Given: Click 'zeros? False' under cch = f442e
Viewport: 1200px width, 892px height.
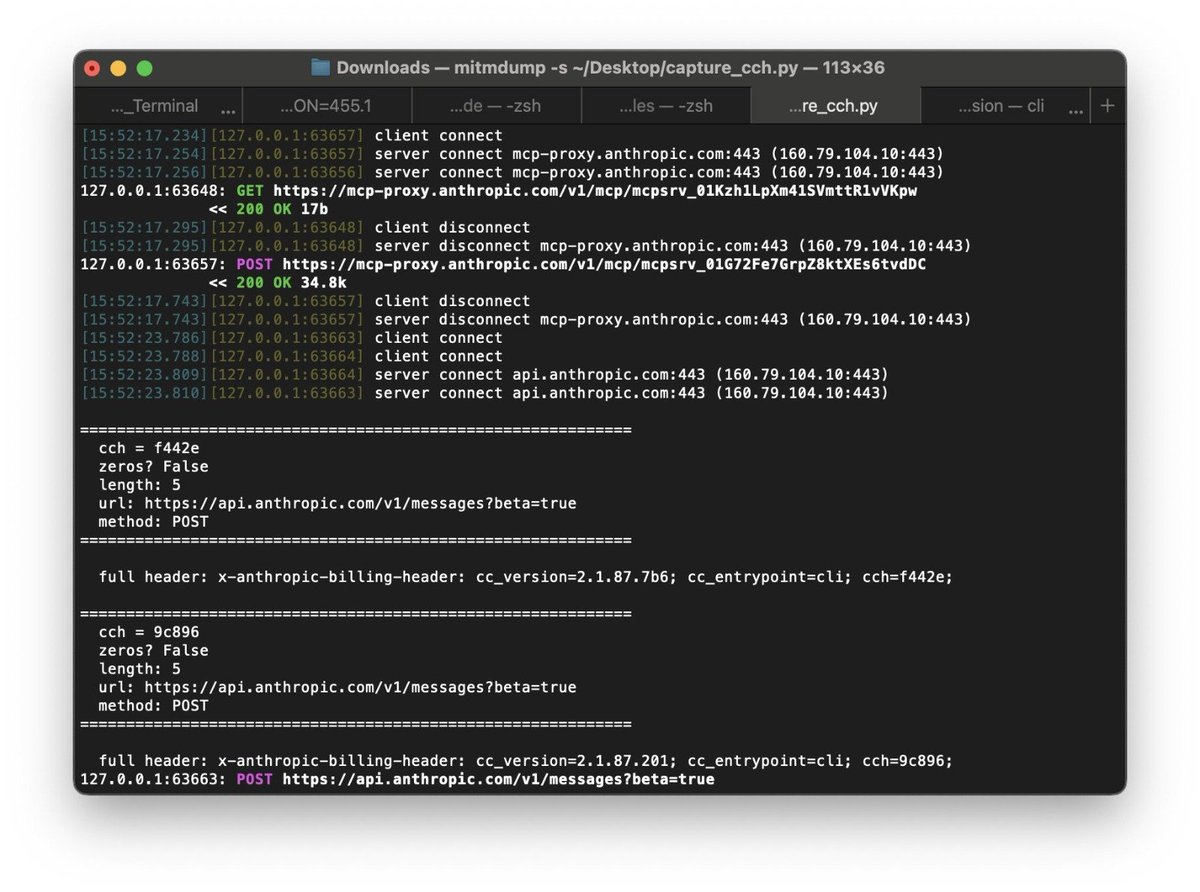Looking at the screenshot, I should (153, 466).
